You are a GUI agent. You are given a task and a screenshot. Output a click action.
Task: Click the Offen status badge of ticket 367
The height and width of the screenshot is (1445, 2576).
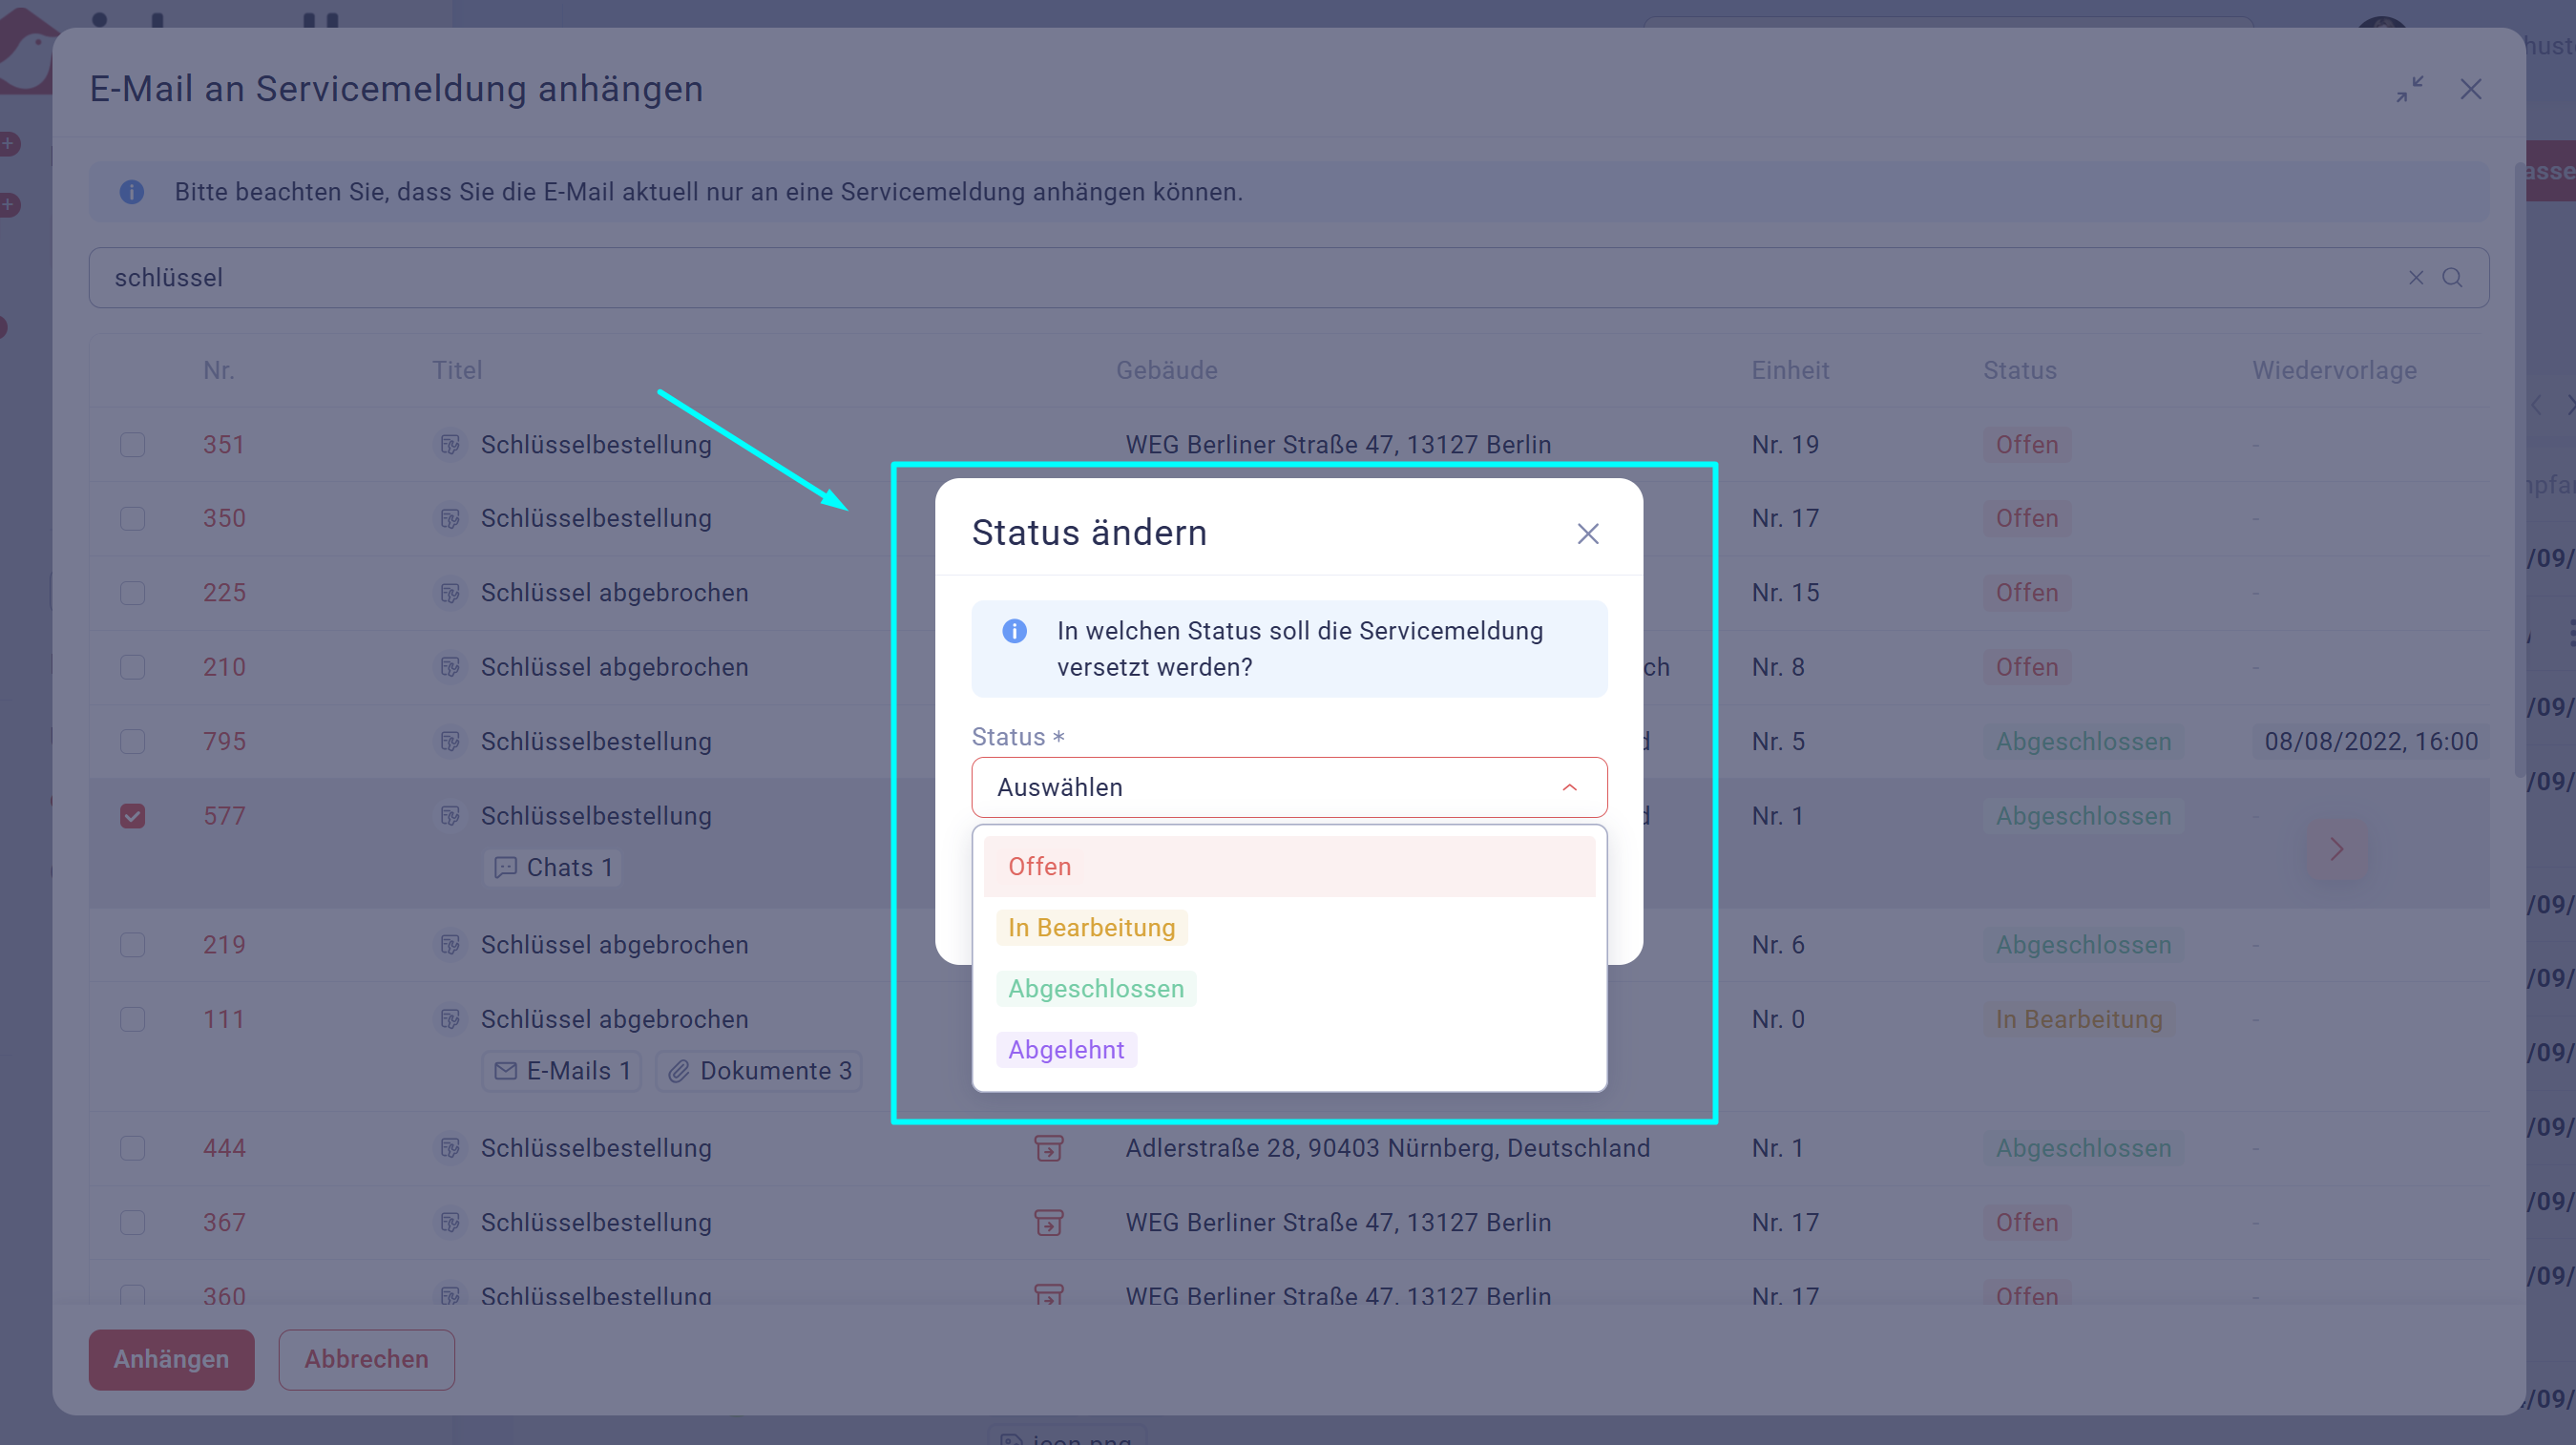click(x=2027, y=1222)
